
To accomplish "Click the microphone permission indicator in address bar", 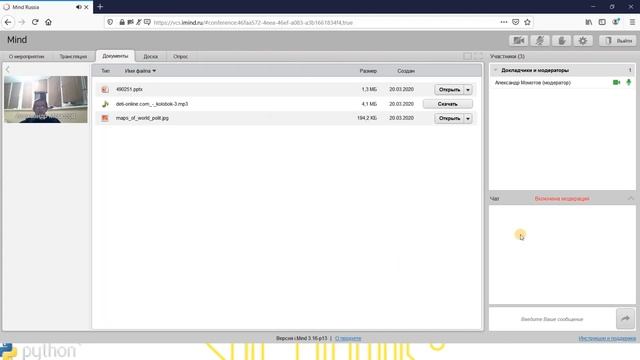I will tap(139, 22).
